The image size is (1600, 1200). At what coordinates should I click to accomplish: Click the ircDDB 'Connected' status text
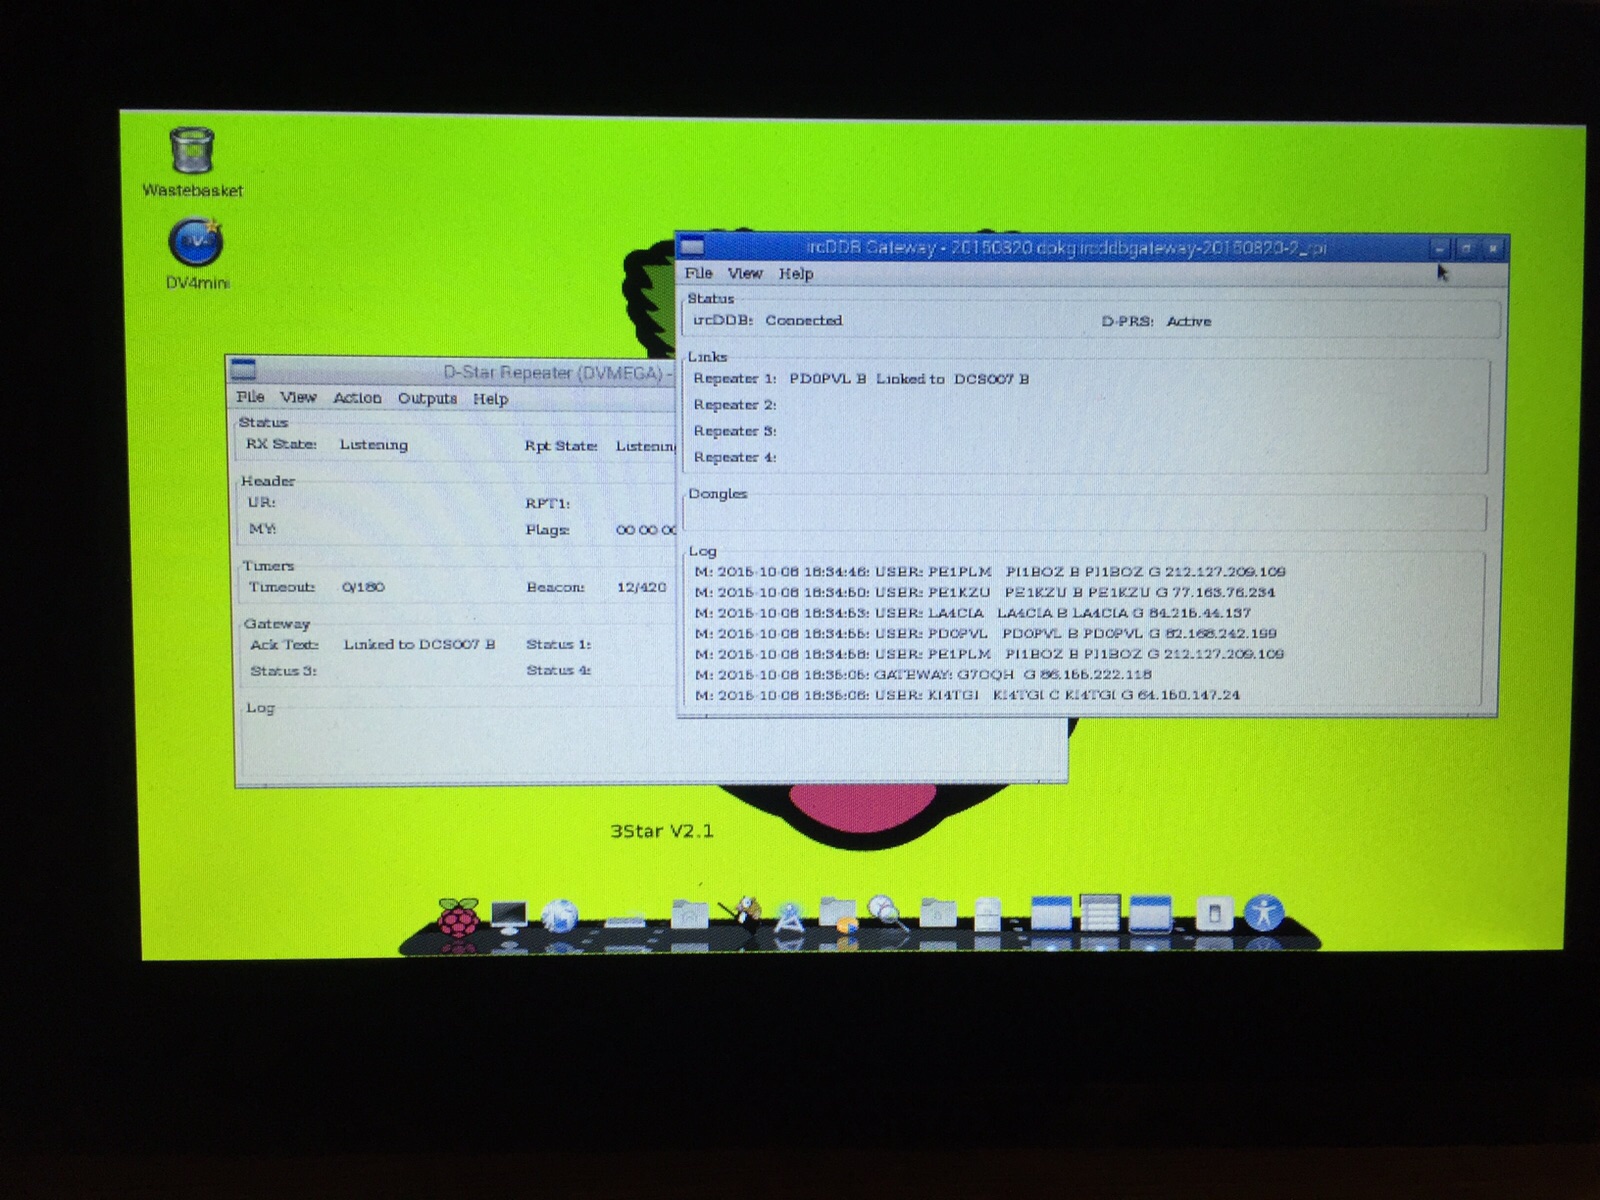click(804, 320)
